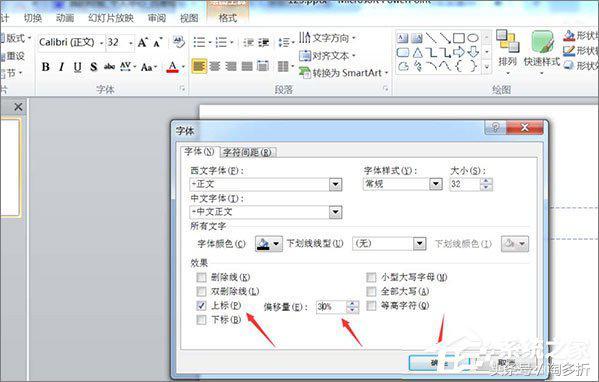This screenshot has height=382, width=599.
Task: Check 等高字符(Q) equalize height checkbox
Action: 371,306
